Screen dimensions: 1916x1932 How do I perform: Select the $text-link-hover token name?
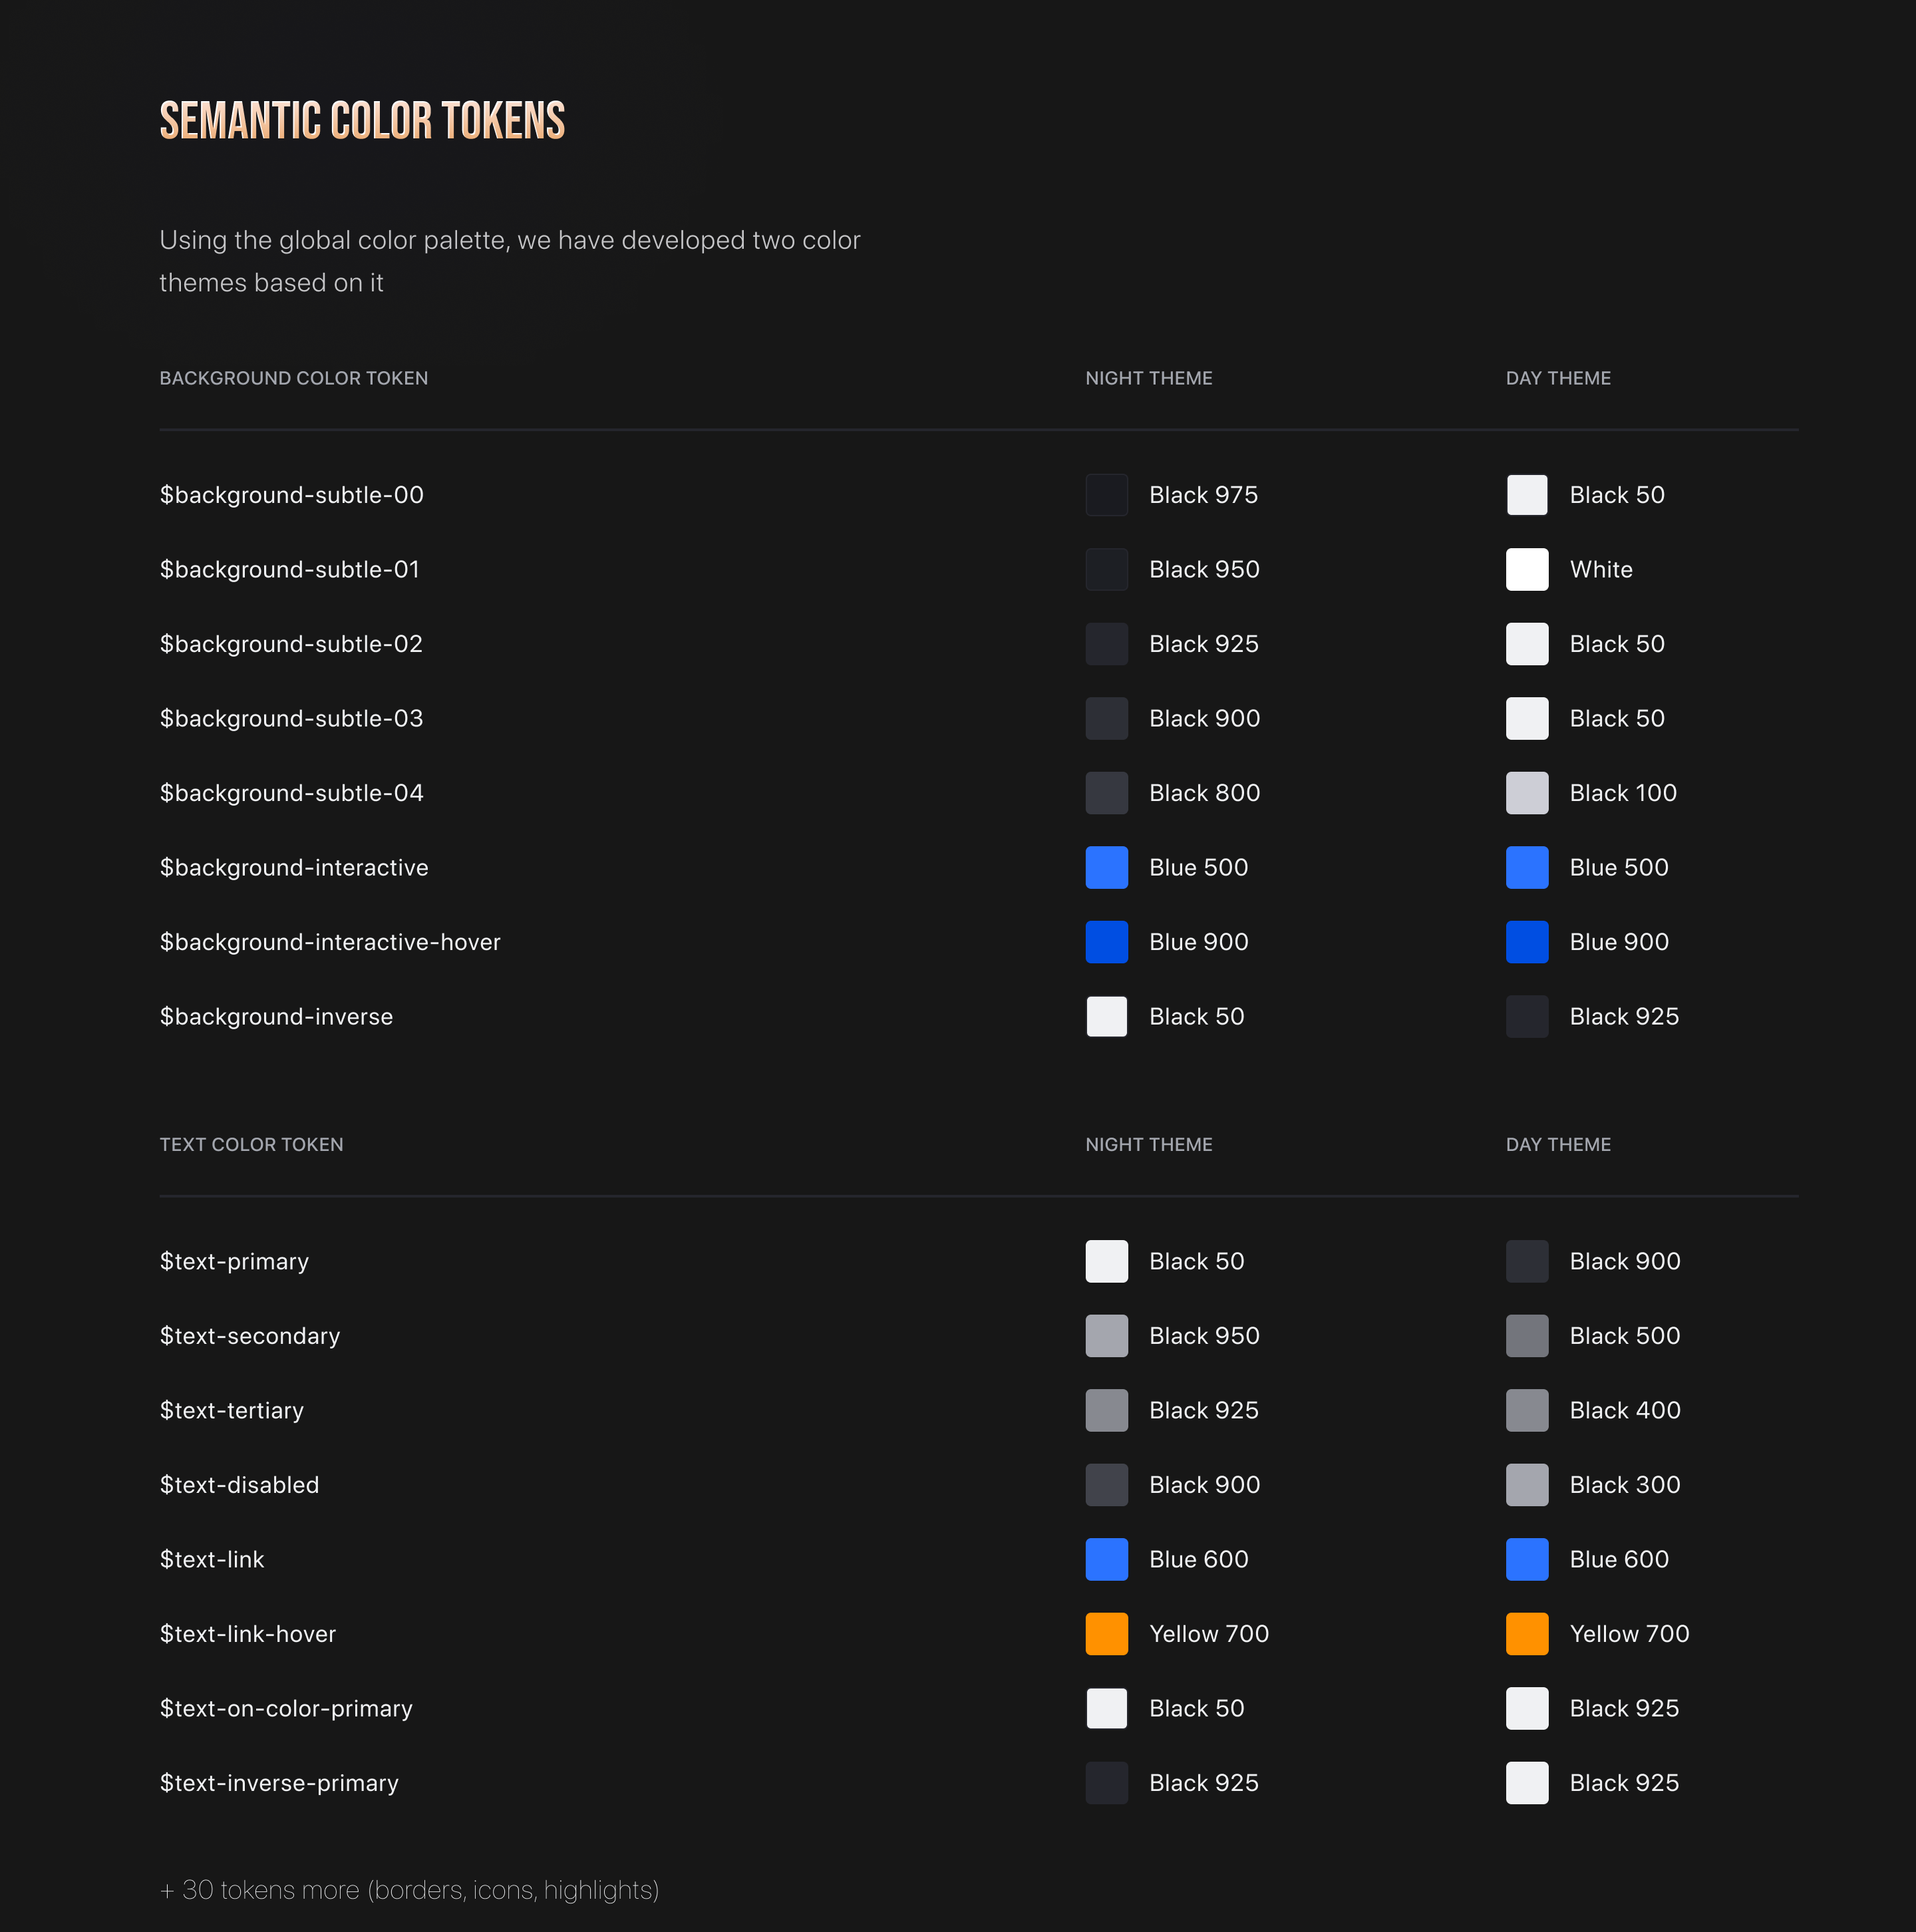[x=248, y=1634]
